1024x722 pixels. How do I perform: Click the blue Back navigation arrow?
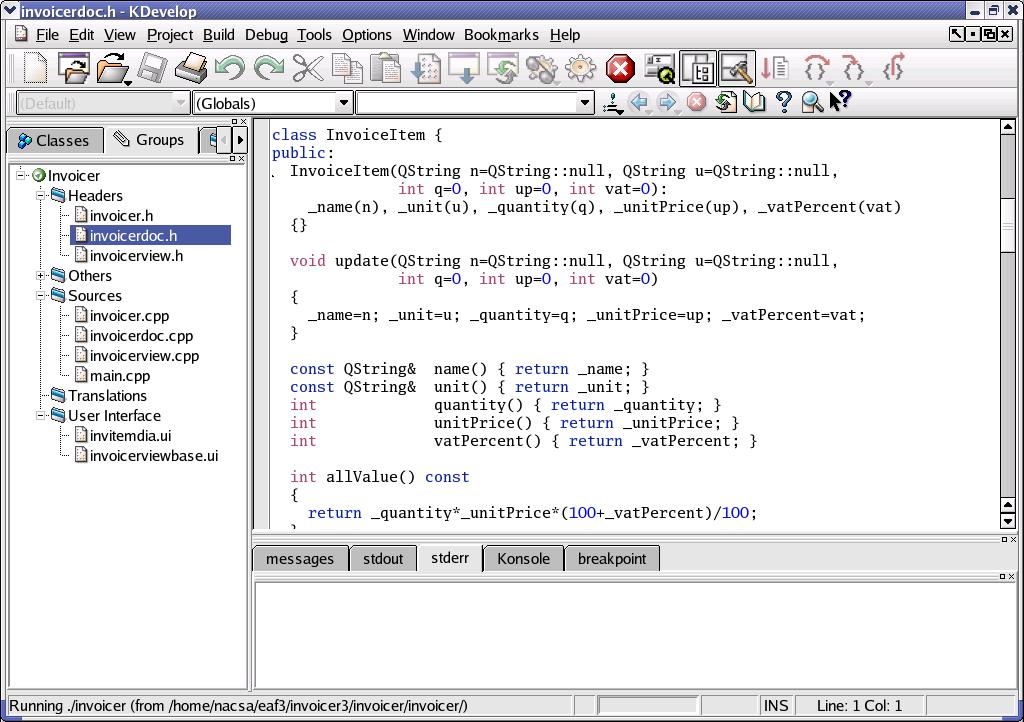click(638, 102)
